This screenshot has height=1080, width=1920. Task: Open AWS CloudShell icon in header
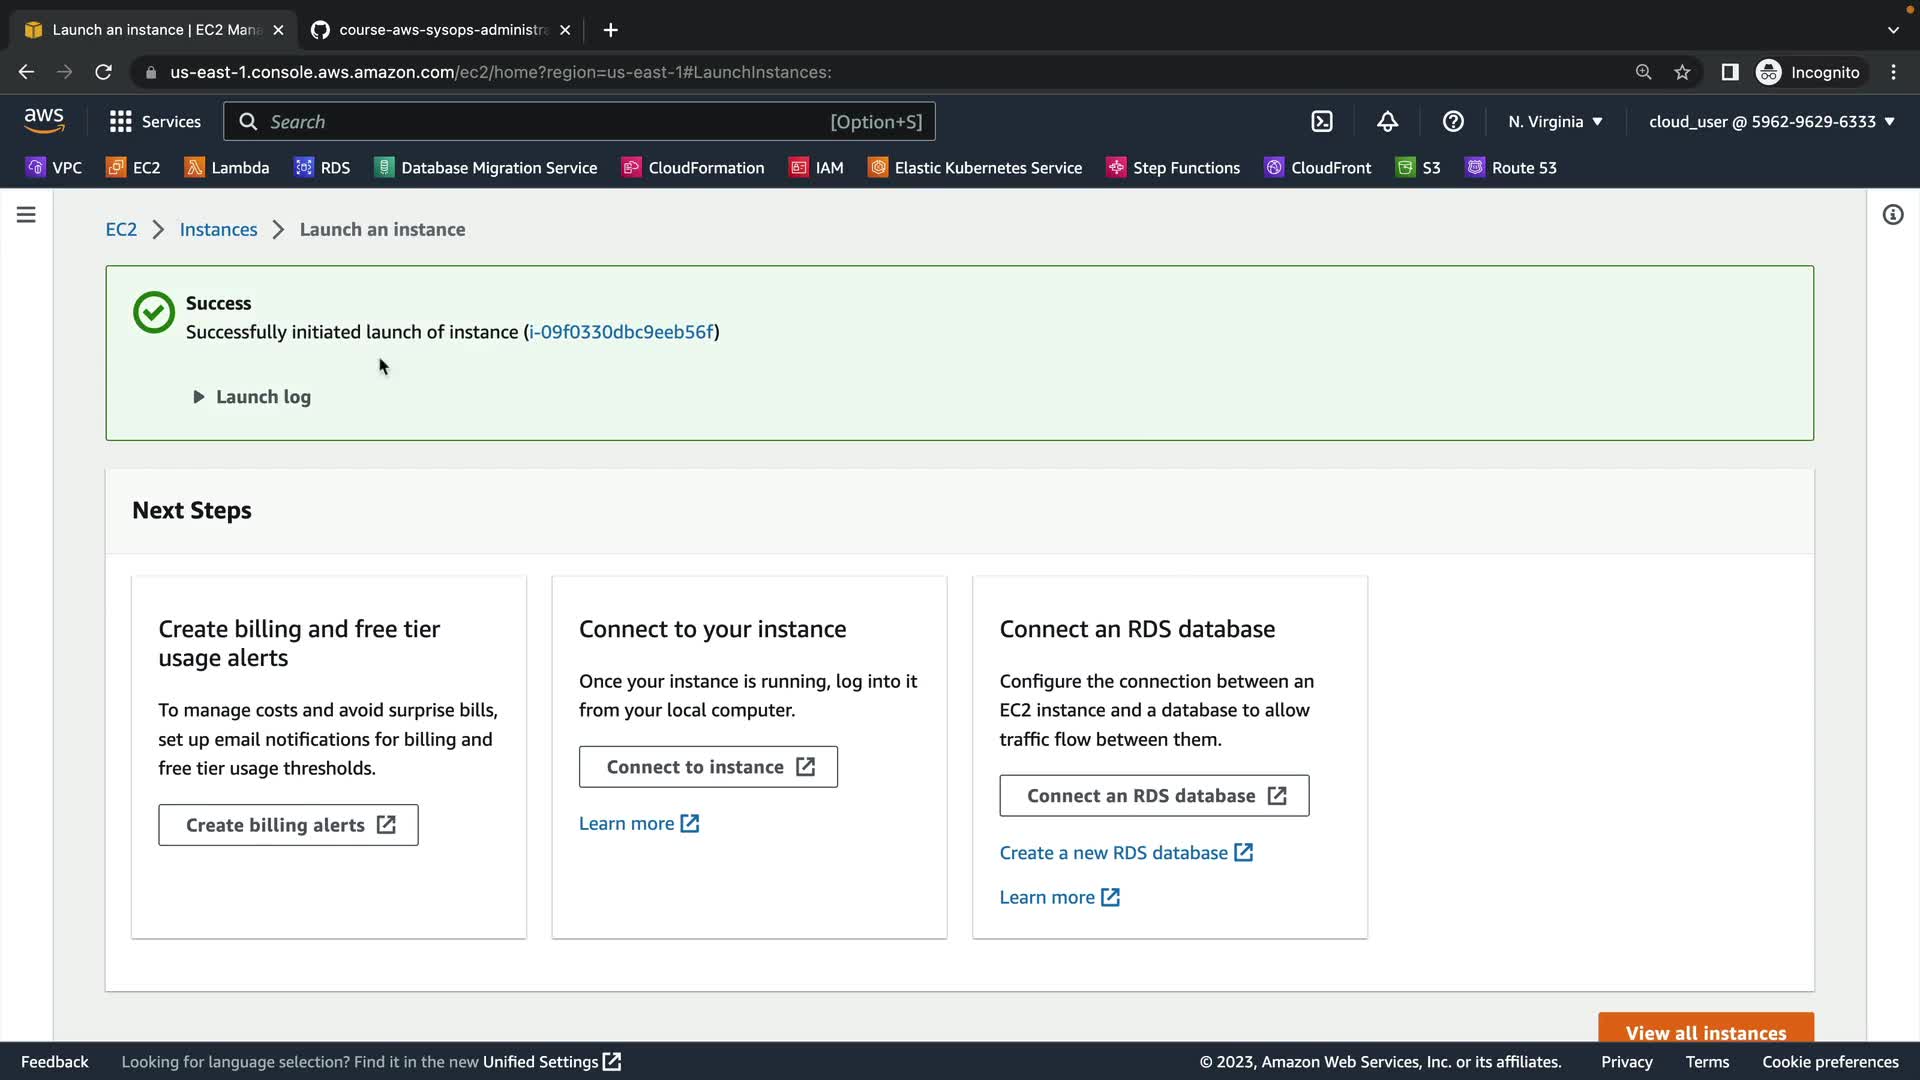click(1322, 122)
